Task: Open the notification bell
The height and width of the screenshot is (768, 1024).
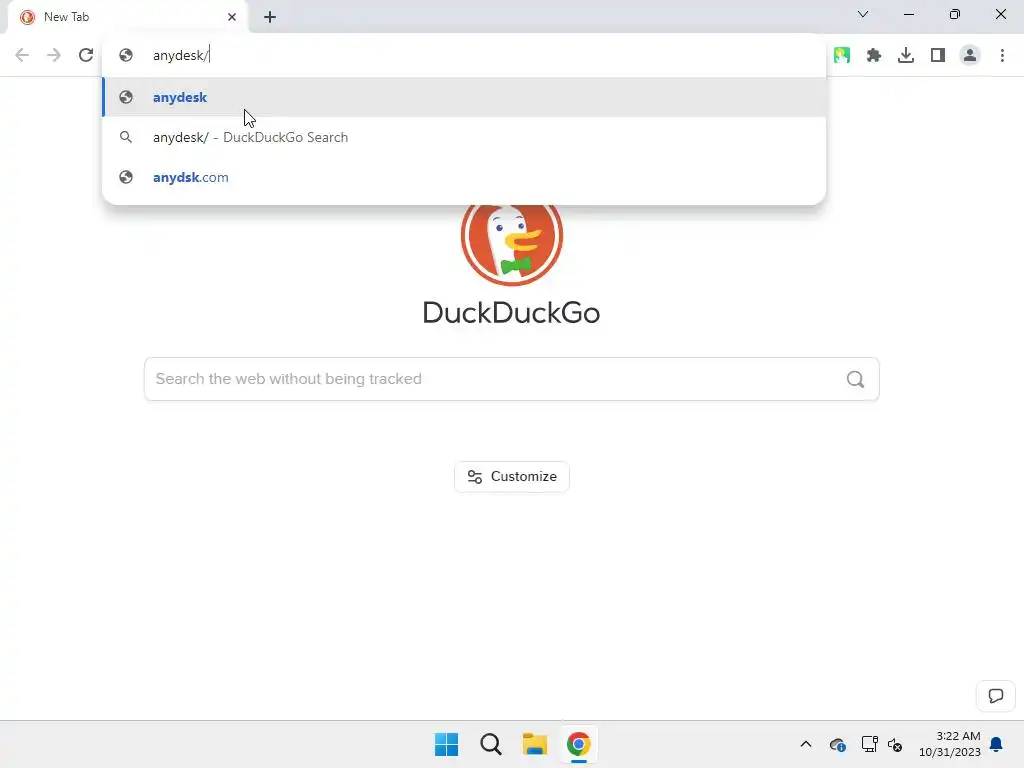Action: 996,744
